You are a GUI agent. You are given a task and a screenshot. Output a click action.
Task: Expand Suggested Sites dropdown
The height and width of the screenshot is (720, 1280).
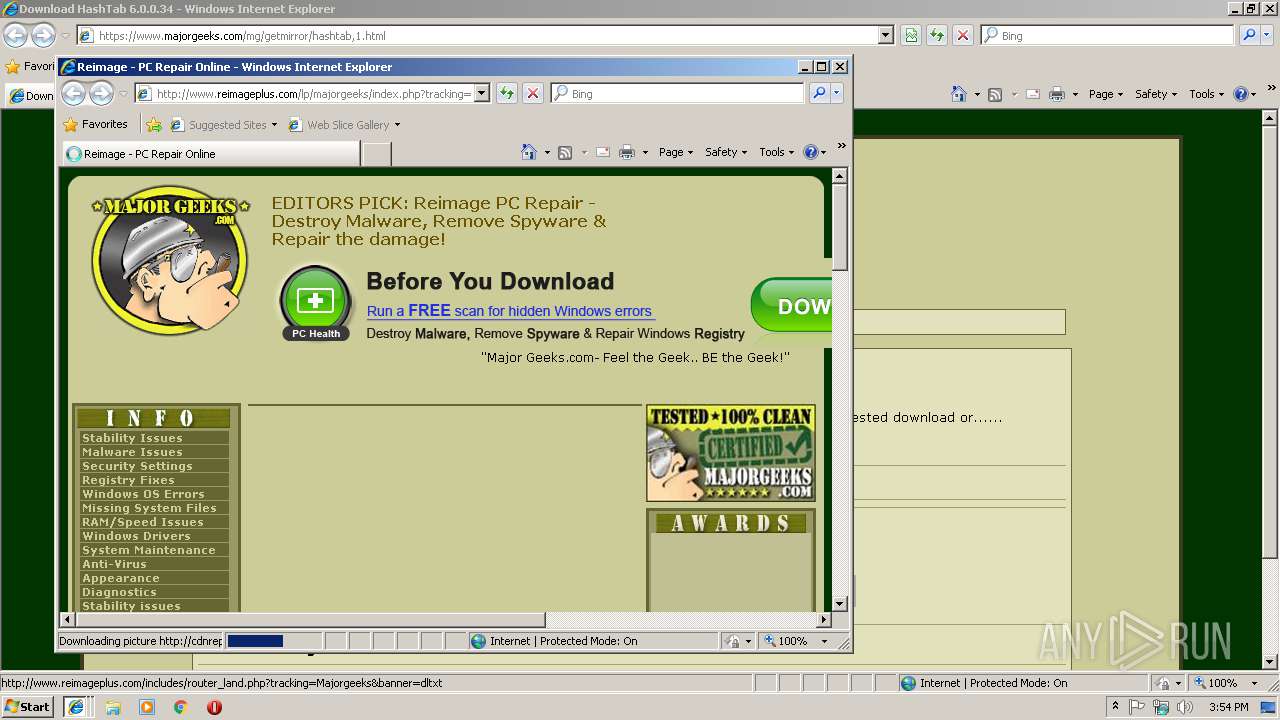(x=275, y=125)
